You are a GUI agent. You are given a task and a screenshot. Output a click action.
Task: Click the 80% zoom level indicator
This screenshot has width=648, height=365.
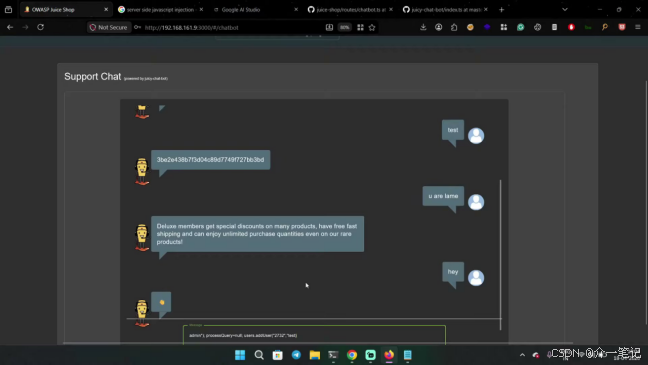point(345,27)
